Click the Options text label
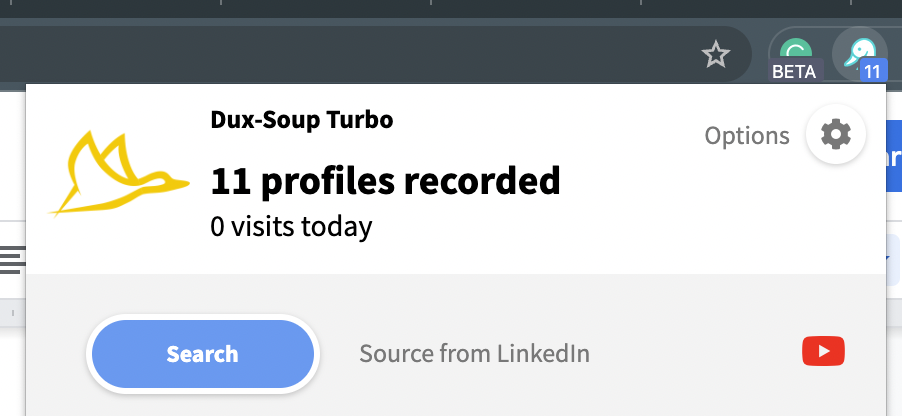The width and height of the screenshot is (902, 416). coord(747,136)
